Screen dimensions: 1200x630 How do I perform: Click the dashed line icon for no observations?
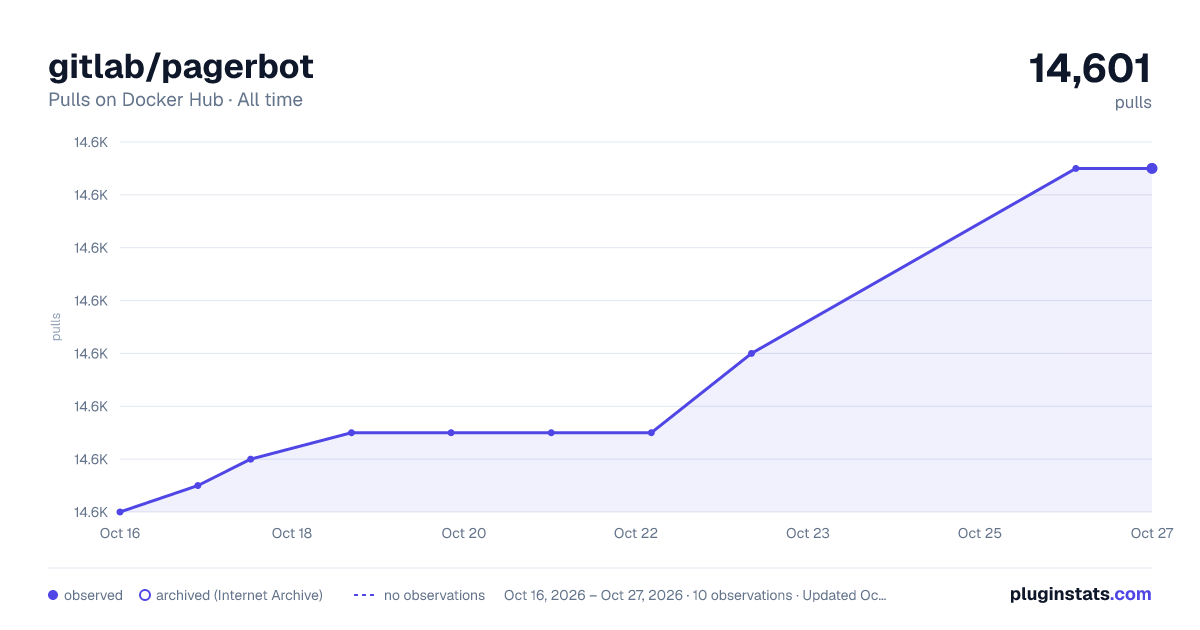pyautogui.click(x=364, y=595)
